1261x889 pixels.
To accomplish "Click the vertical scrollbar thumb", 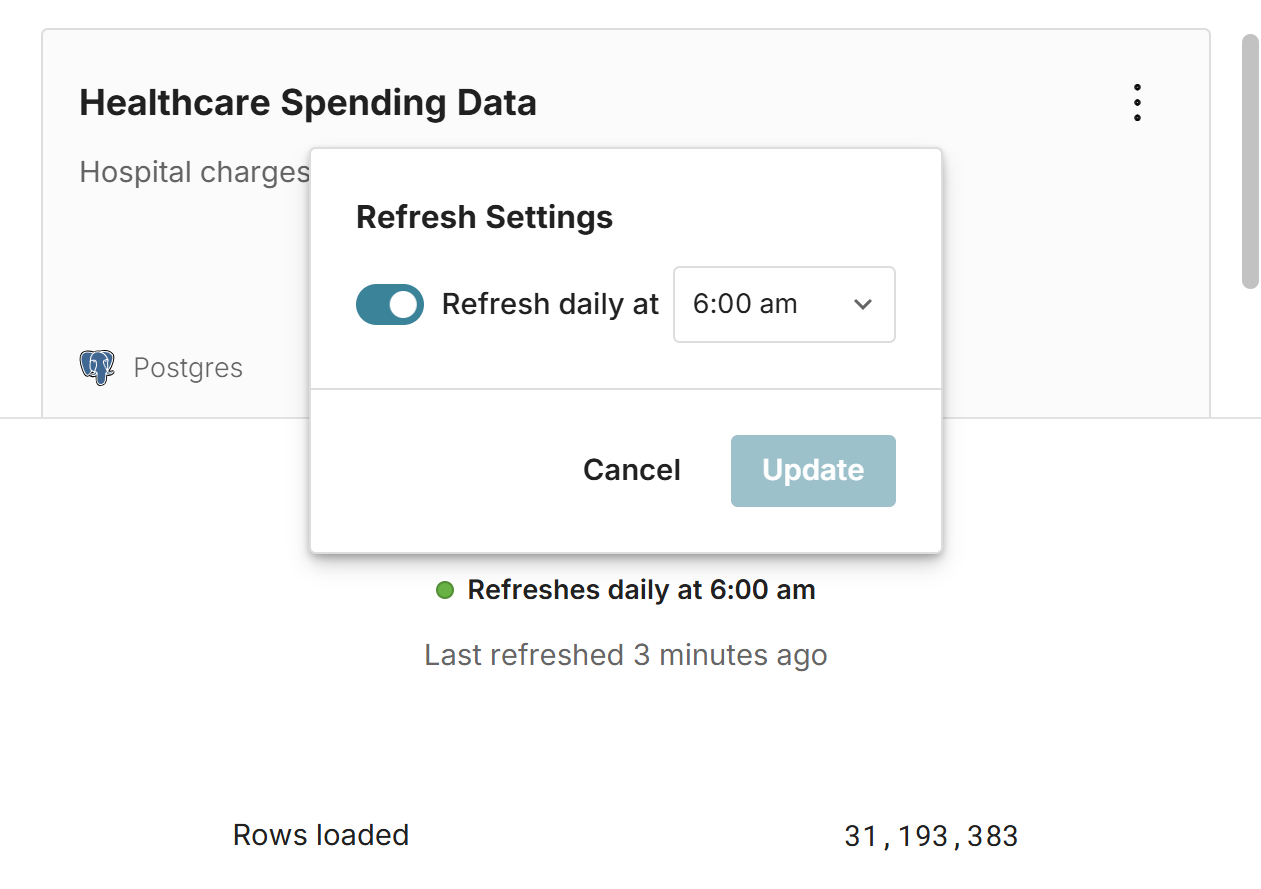I will [1250, 160].
